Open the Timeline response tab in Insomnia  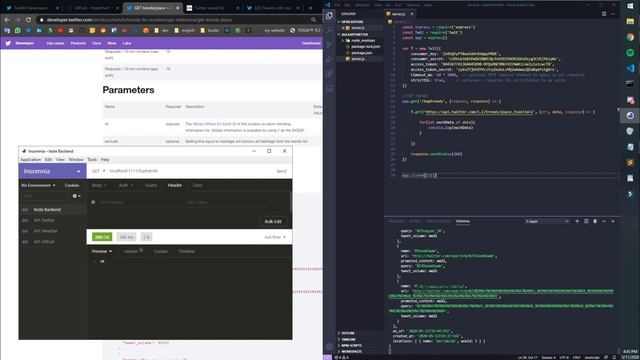(x=187, y=251)
